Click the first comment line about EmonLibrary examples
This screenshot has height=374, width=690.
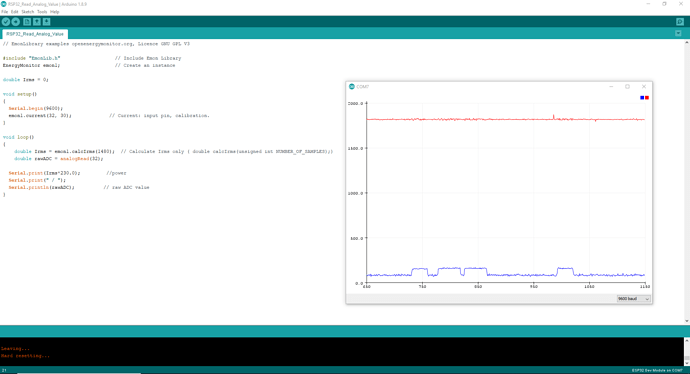(96, 44)
